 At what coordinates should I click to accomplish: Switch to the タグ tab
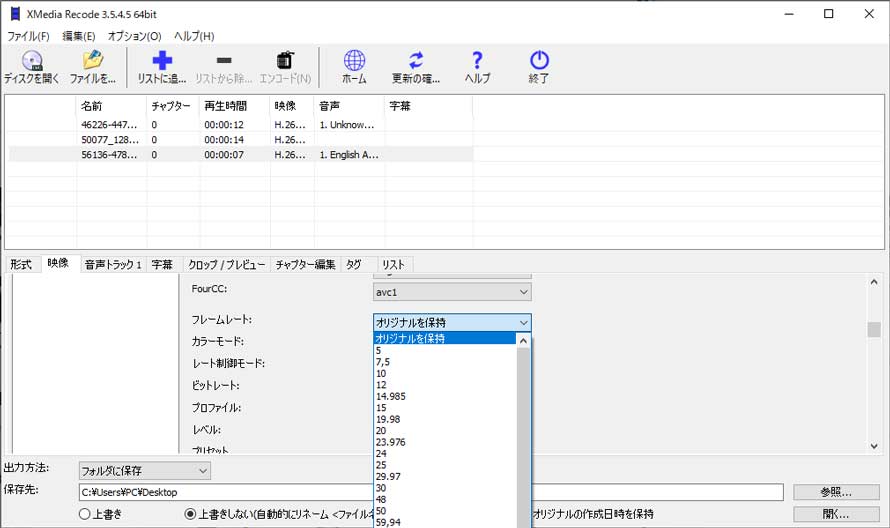tap(354, 264)
